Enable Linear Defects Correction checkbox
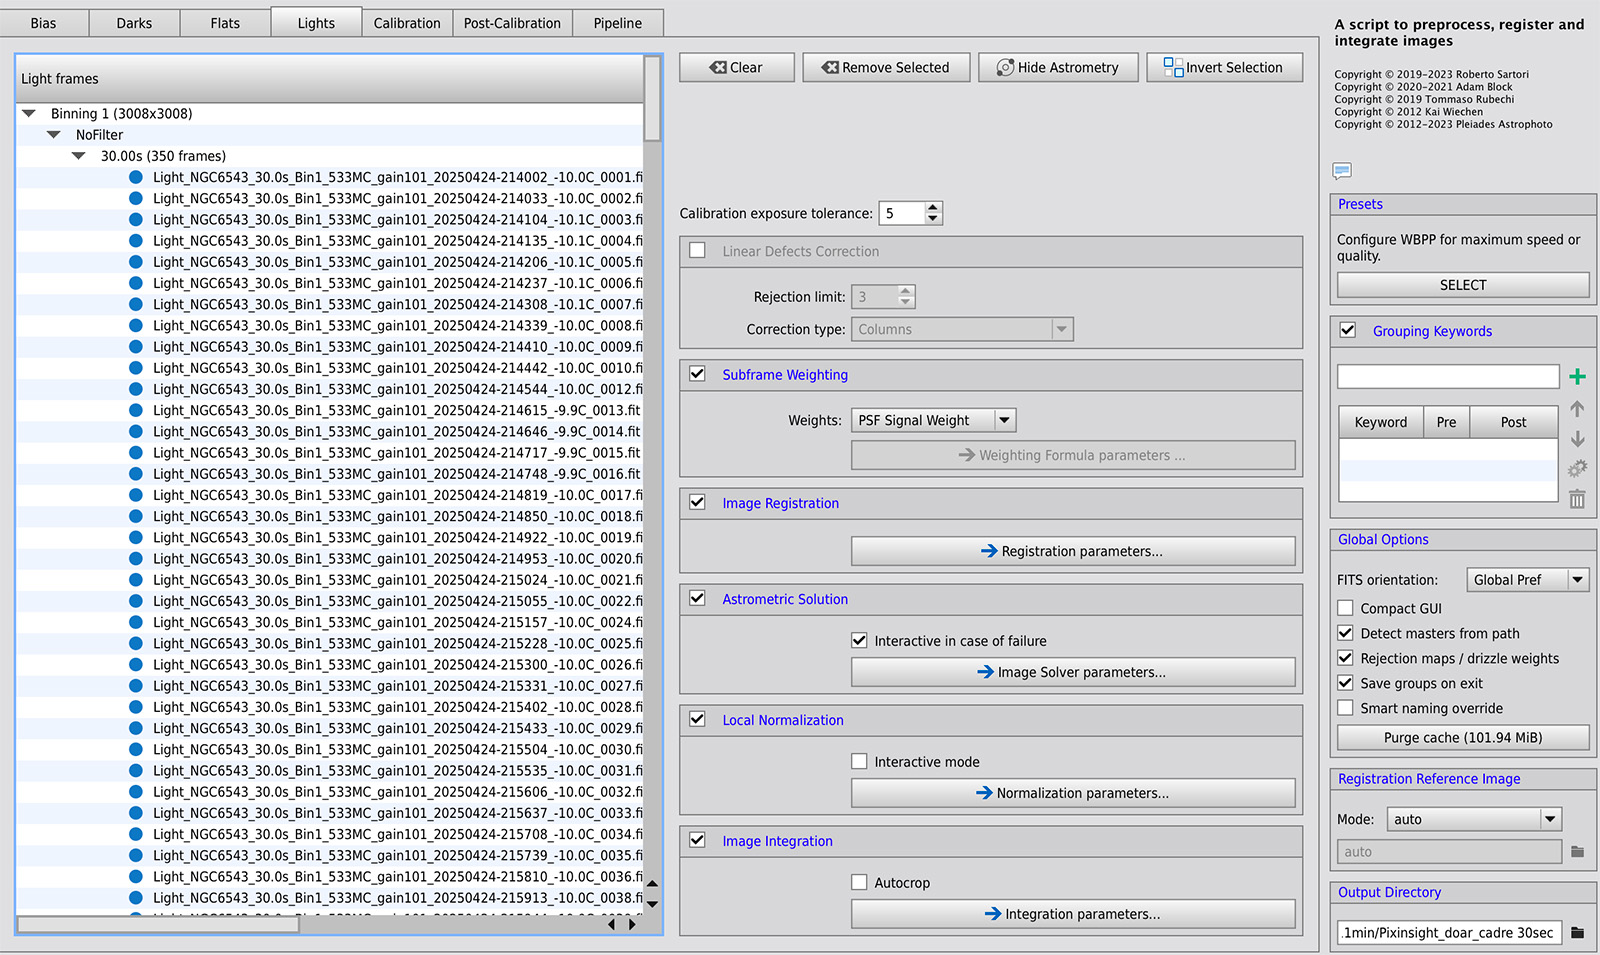 697,251
